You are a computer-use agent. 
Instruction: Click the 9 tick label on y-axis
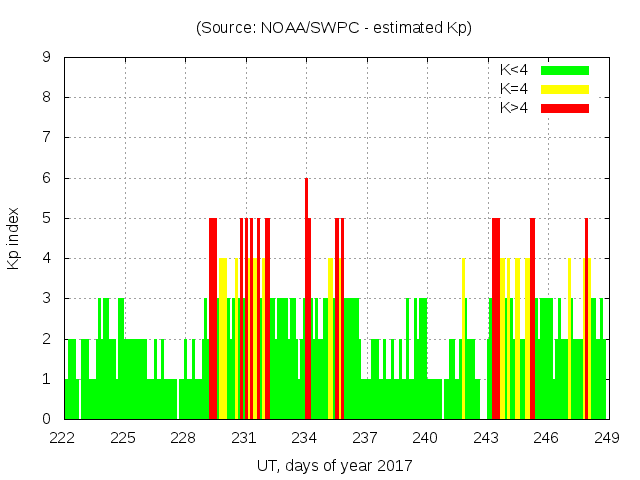[46, 58]
